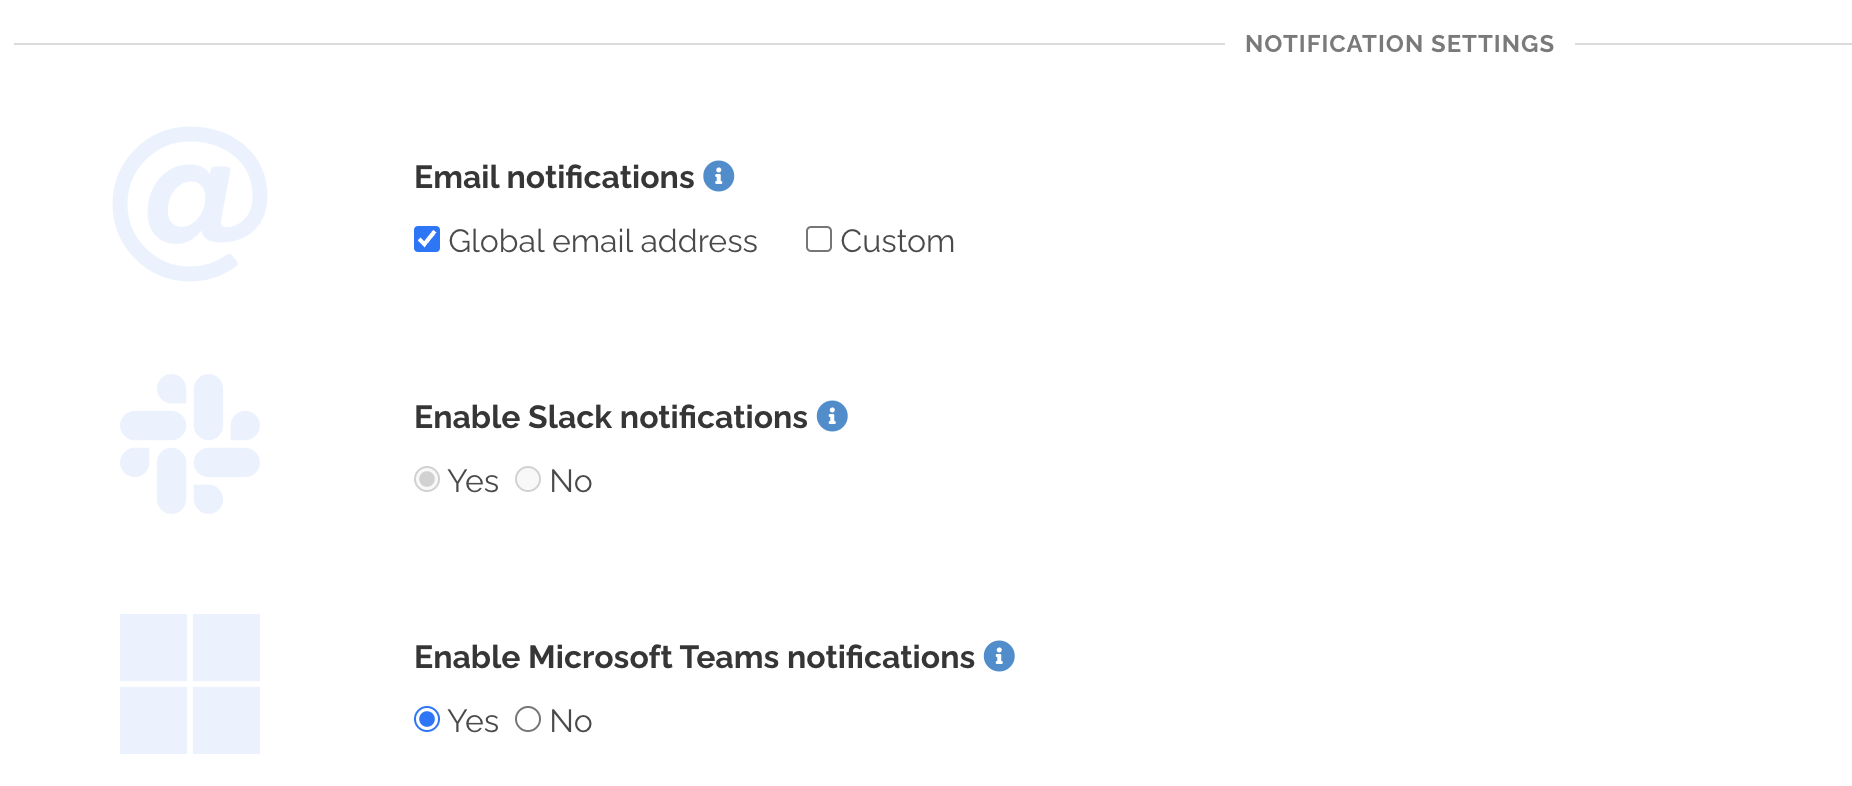Click the Email notifications heading

click(x=554, y=176)
